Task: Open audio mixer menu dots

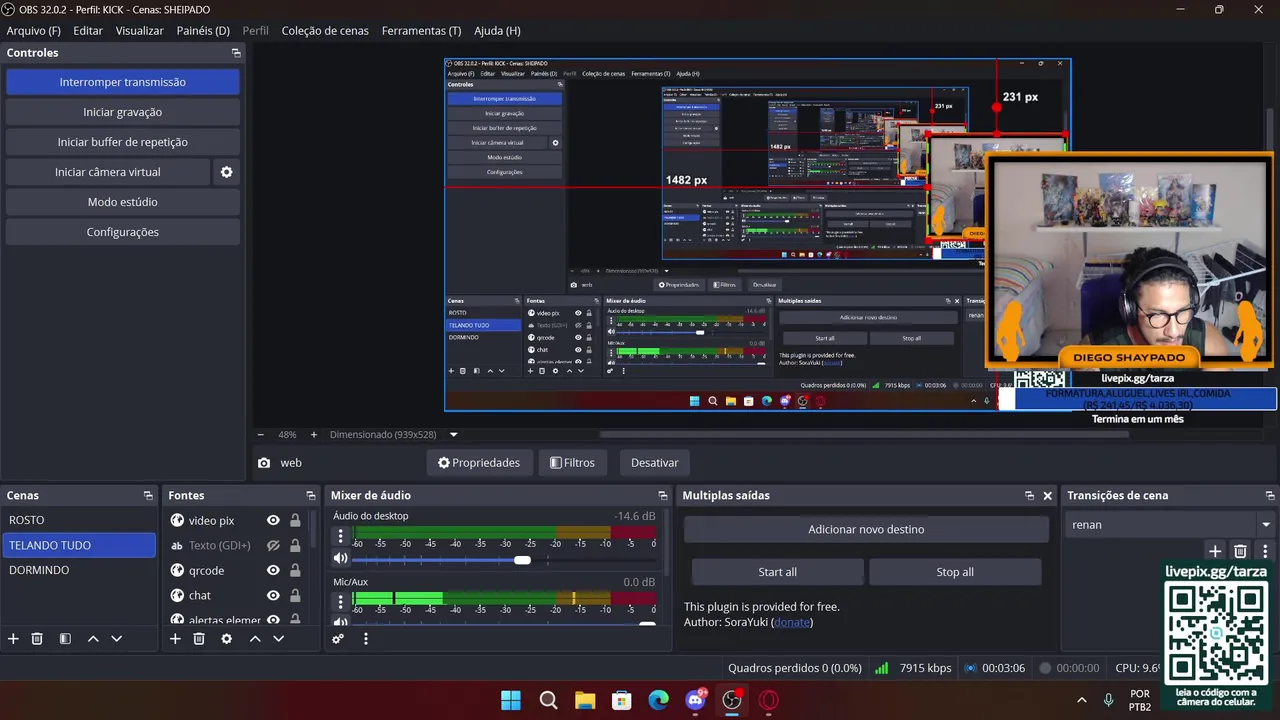Action: click(x=365, y=638)
